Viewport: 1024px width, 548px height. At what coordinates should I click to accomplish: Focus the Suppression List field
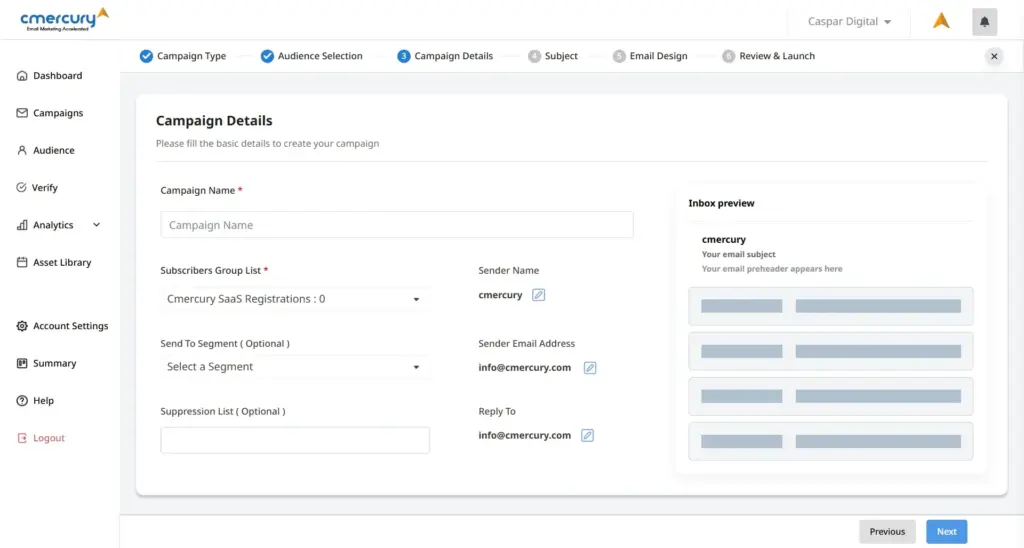point(295,440)
